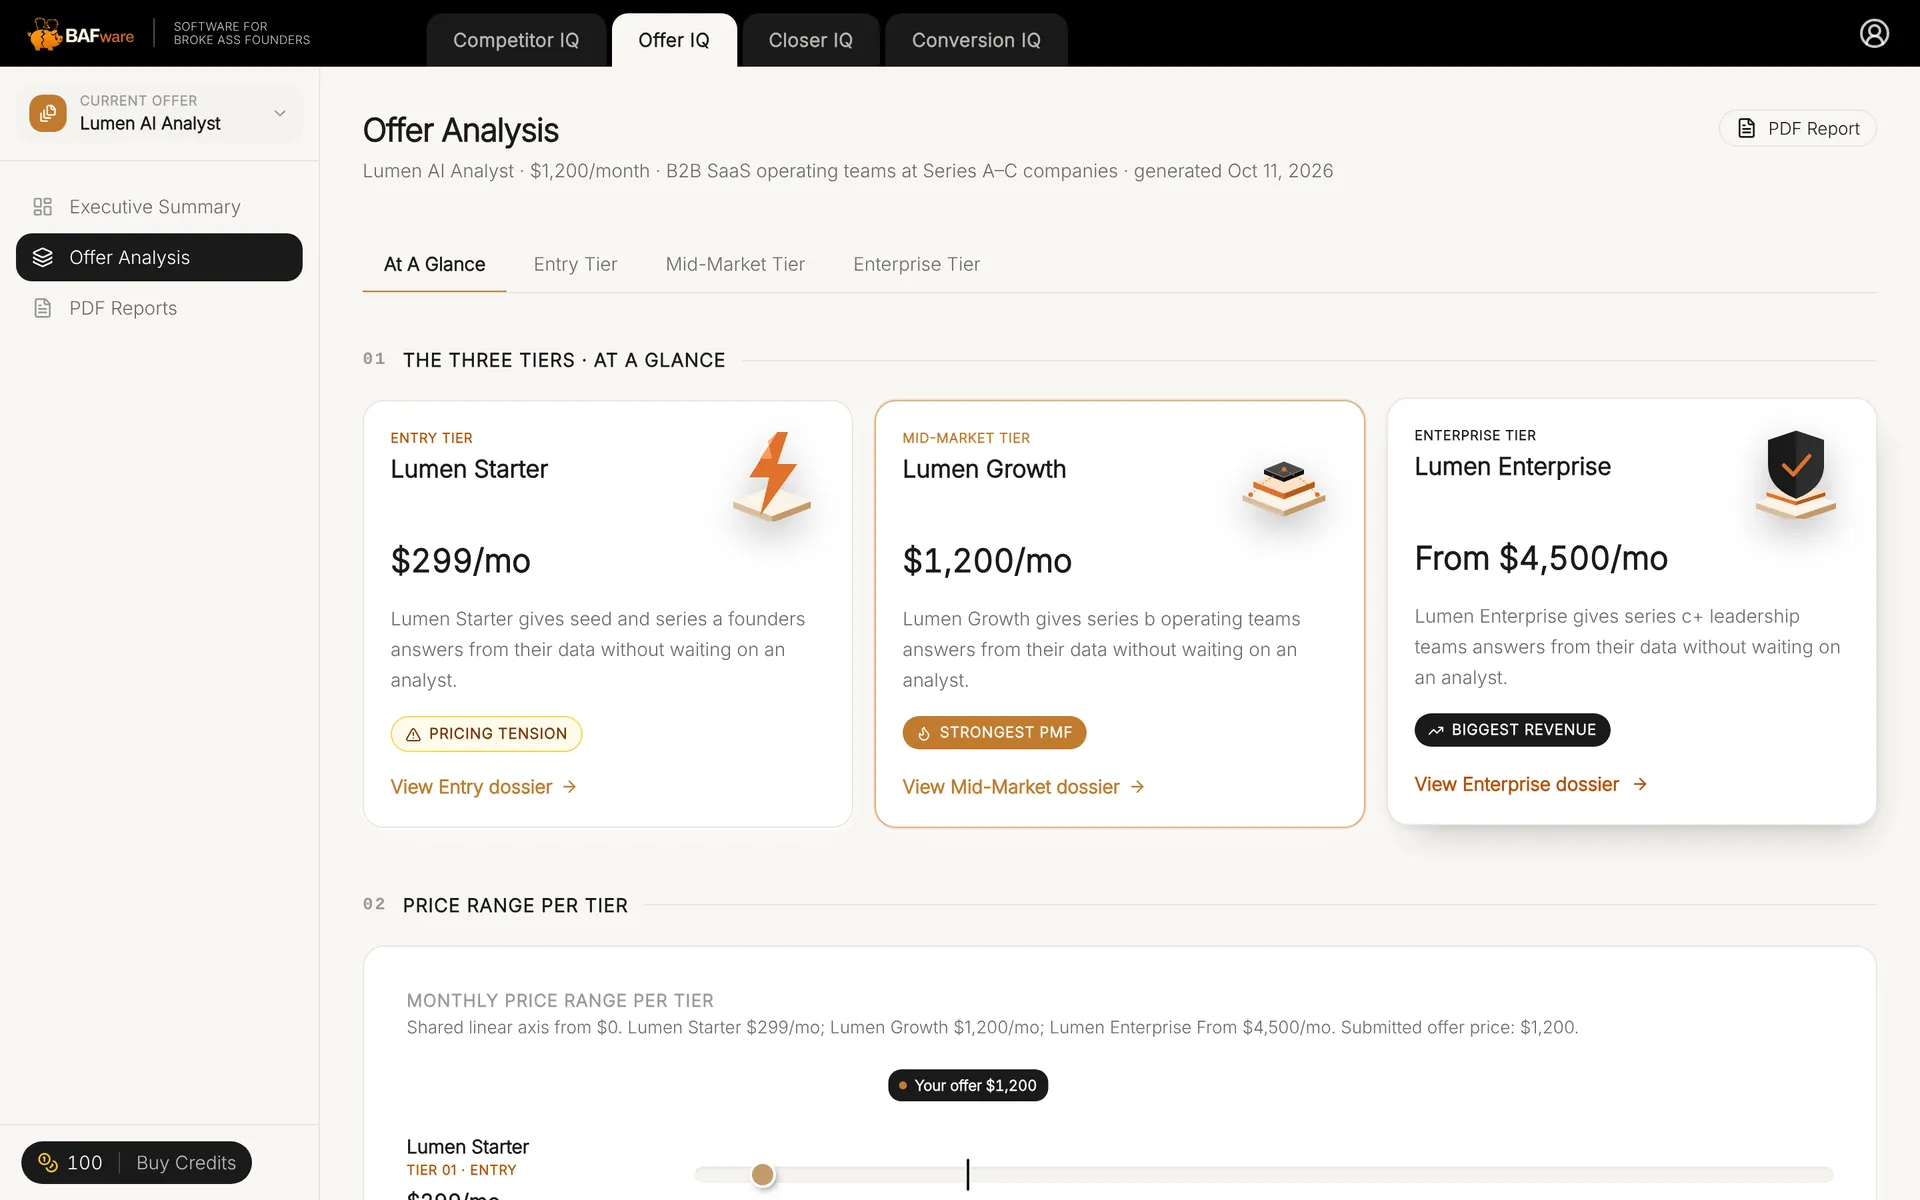Open PDF Reports in the sidebar
1920x1200 pixels.
point(159,308)
